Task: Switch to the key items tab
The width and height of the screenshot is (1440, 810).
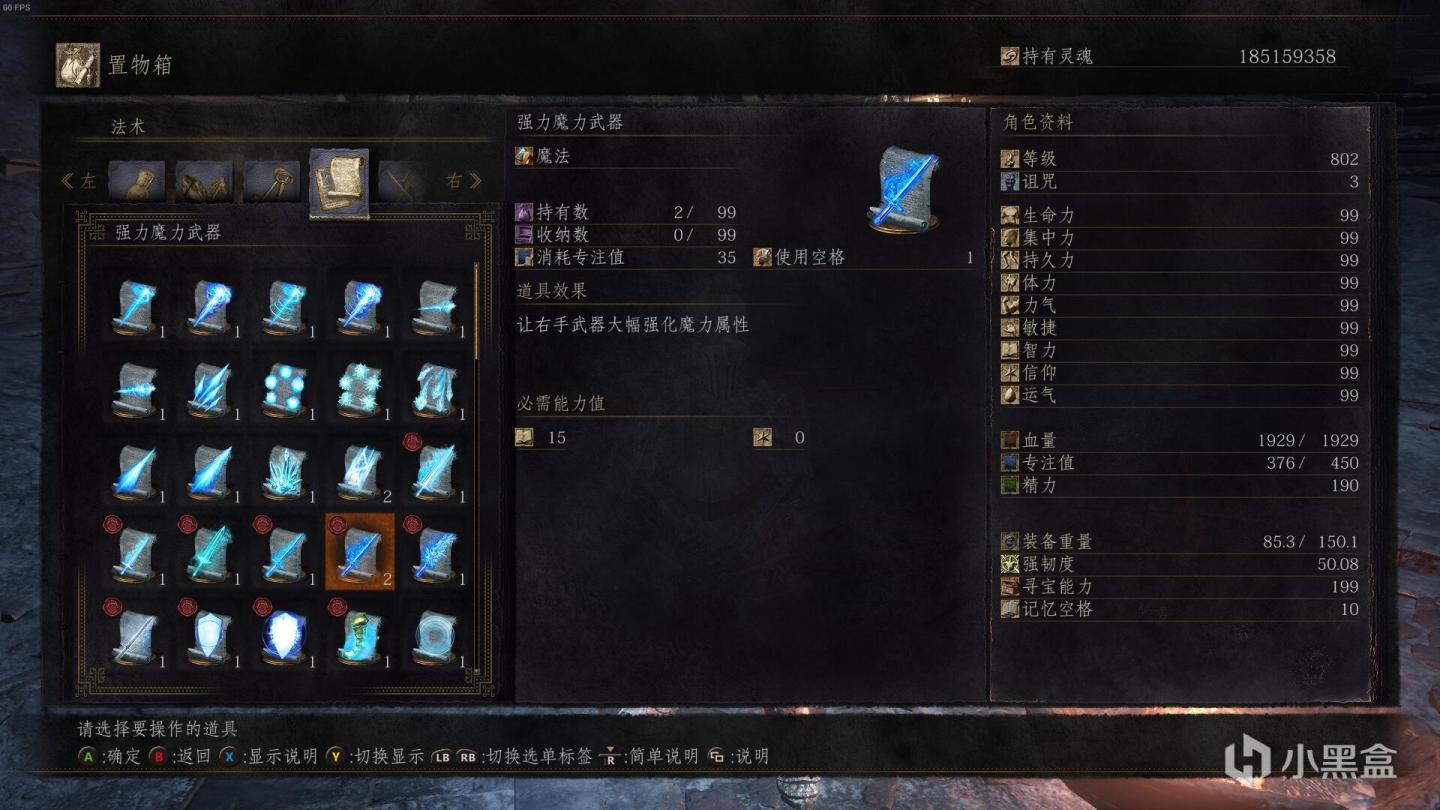Action: coord(272,182)
